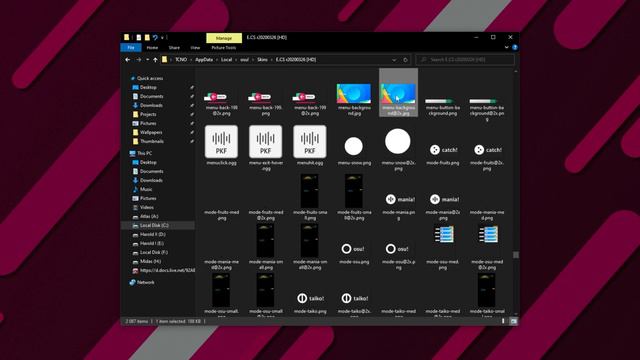This screenshot has width=640, height=360.
Task: Select This PC in the navigation pane
Action: click(144, 153)
